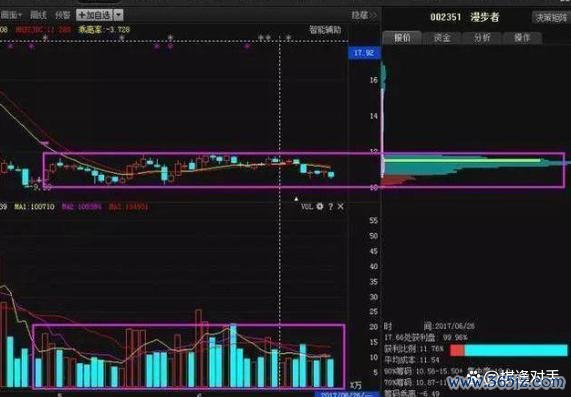
Task: Click the 画线 drawing tool button
Action: coord(38,15)
